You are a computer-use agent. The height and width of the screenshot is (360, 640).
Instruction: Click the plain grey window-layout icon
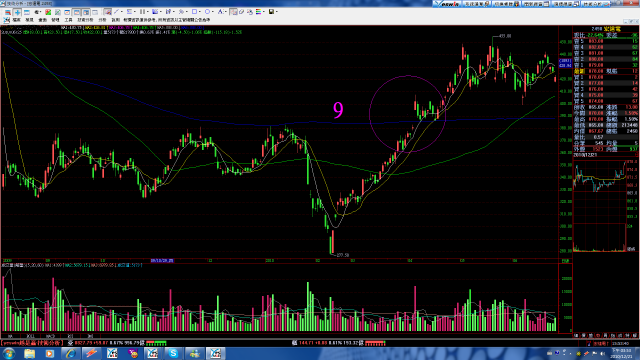pos(95,12)
